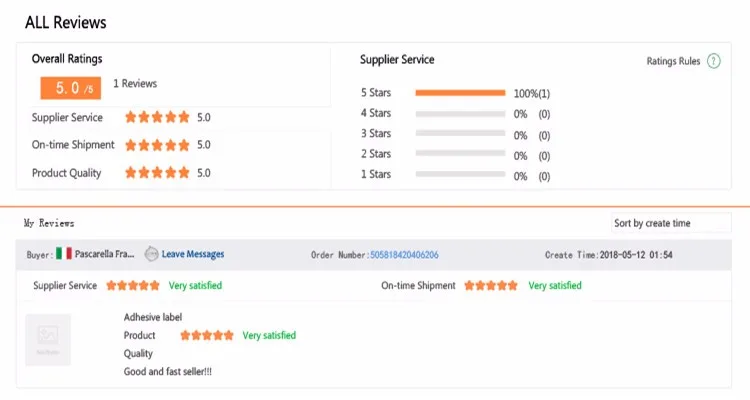The height and width of the screenshot is (400, 750).
Task: Open the Sort by create time dropdown
Action: pos(671,223)
